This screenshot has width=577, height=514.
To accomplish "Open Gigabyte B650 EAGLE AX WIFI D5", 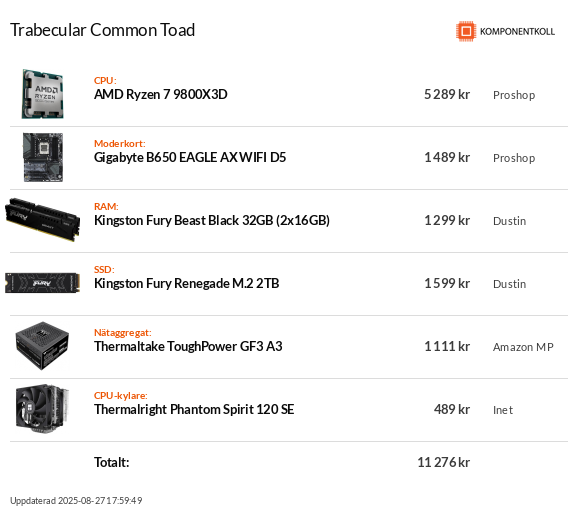I will click(190, 157).
